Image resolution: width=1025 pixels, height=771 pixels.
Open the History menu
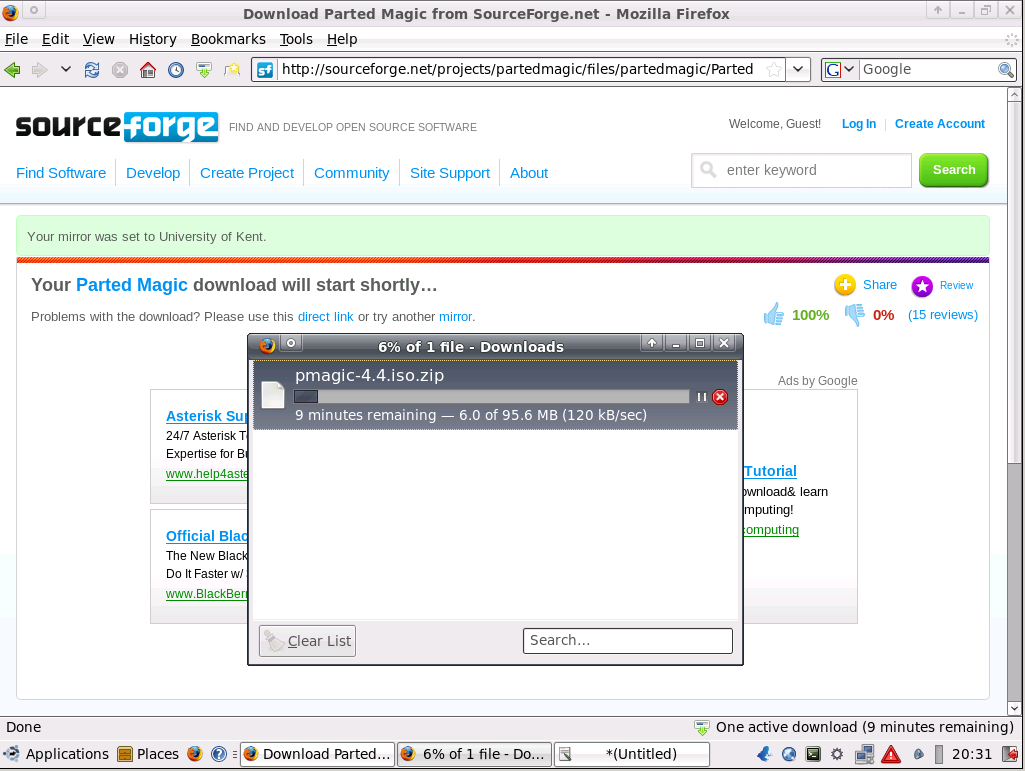(153, 39)
